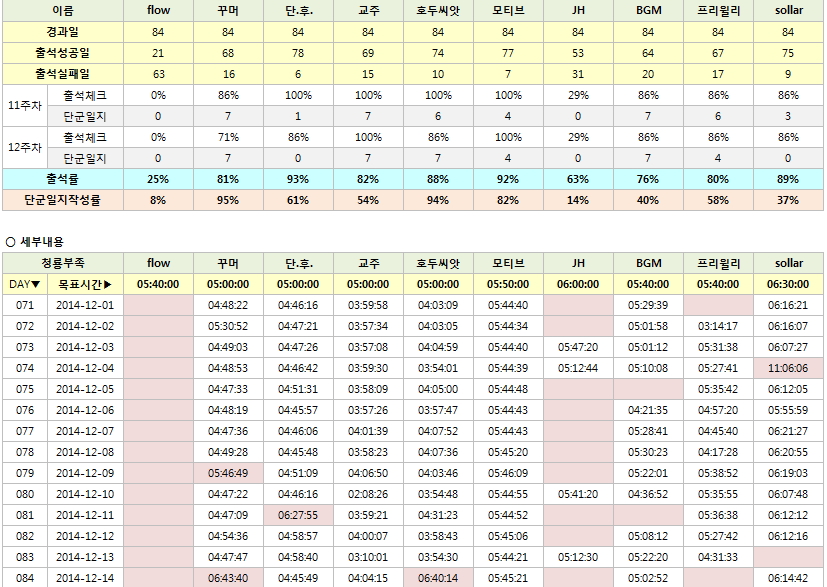Select the 11주차 merged cell

click(25, 105)
